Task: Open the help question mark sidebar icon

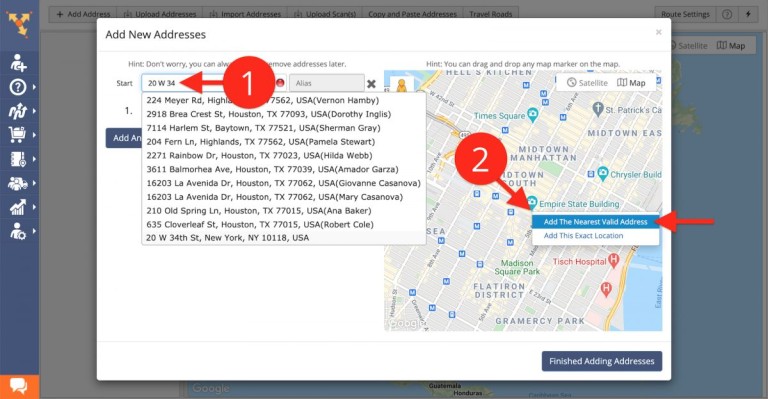Action: point(18,87)
